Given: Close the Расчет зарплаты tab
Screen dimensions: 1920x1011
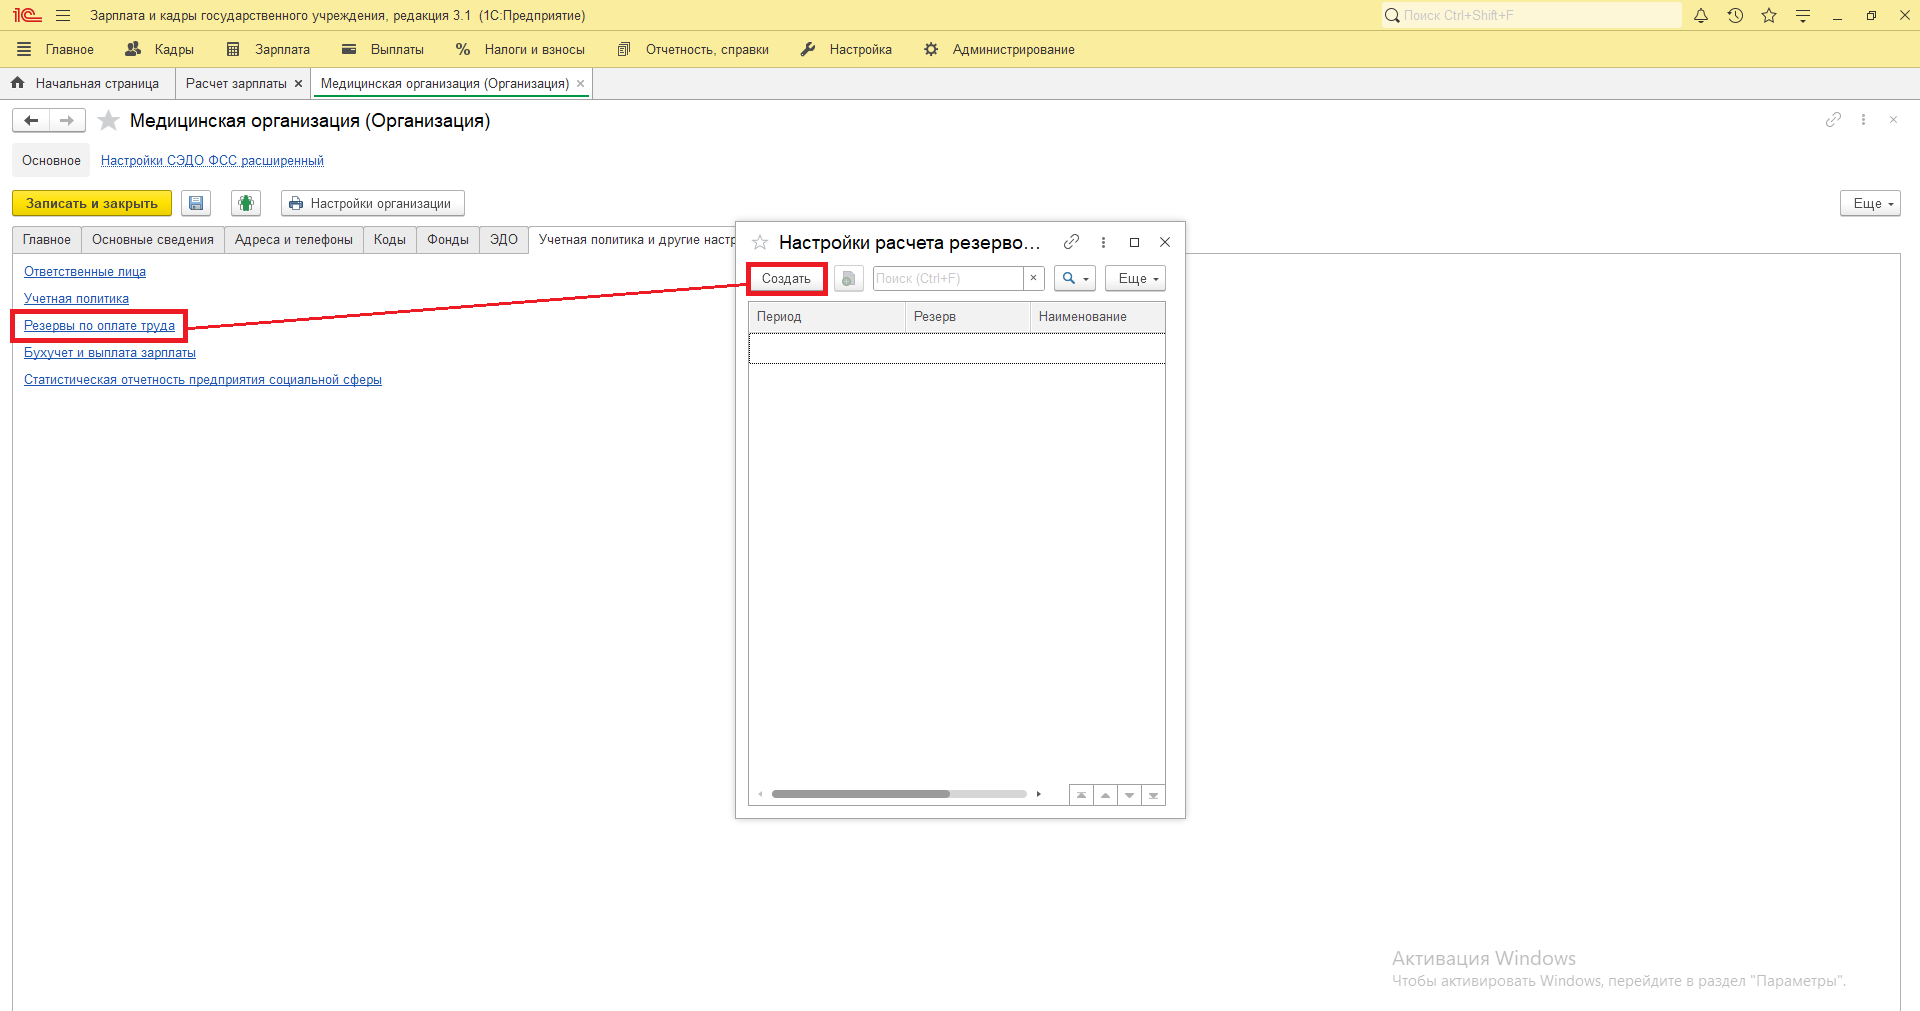Looking at the screenshot, I should pos(298,84).
